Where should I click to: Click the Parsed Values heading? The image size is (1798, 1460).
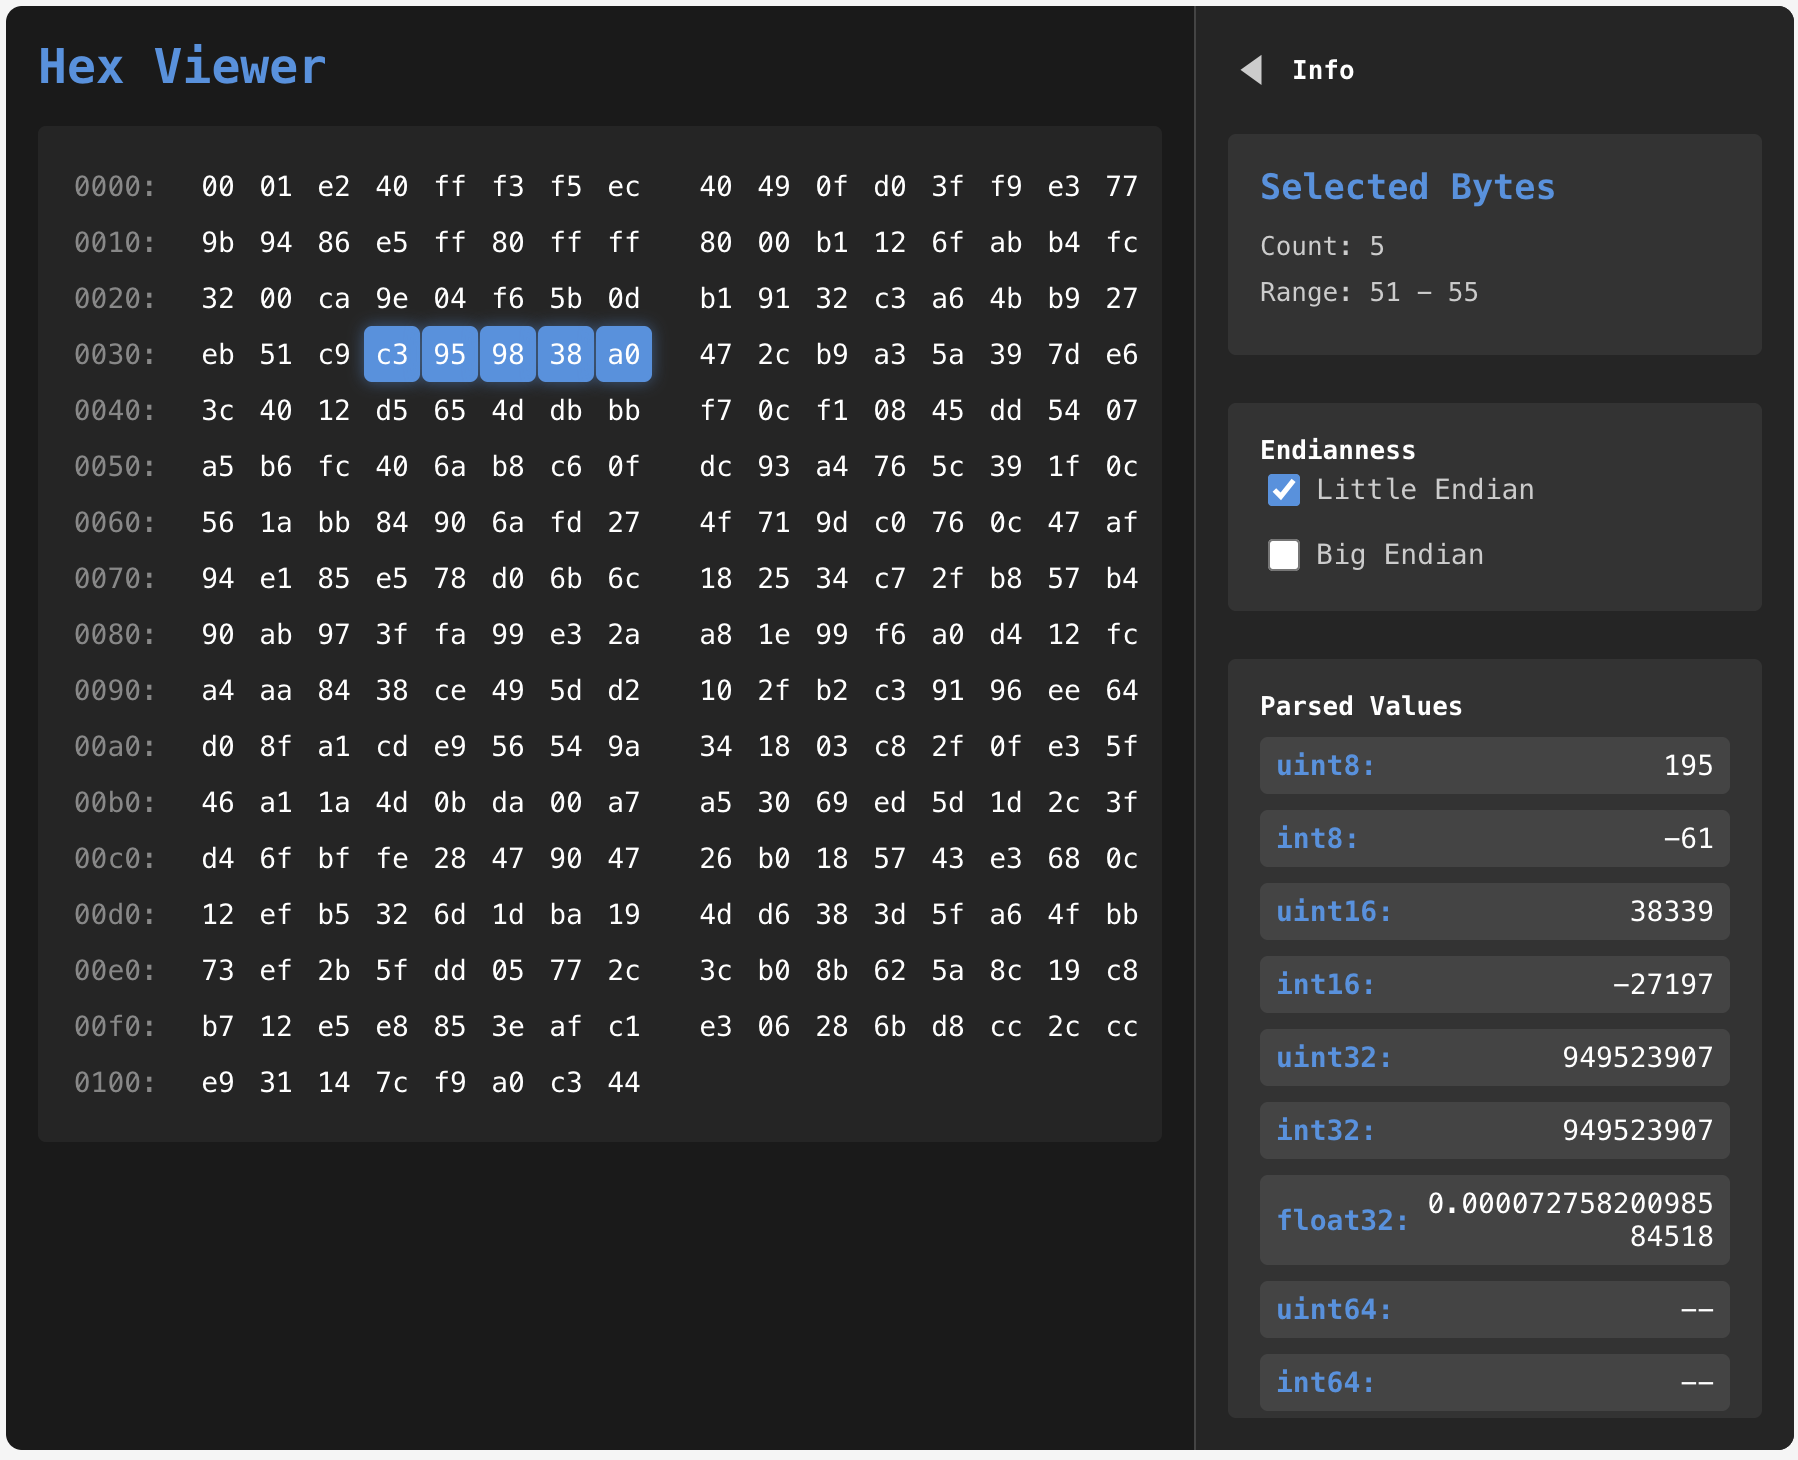[x=1361, y=706]
